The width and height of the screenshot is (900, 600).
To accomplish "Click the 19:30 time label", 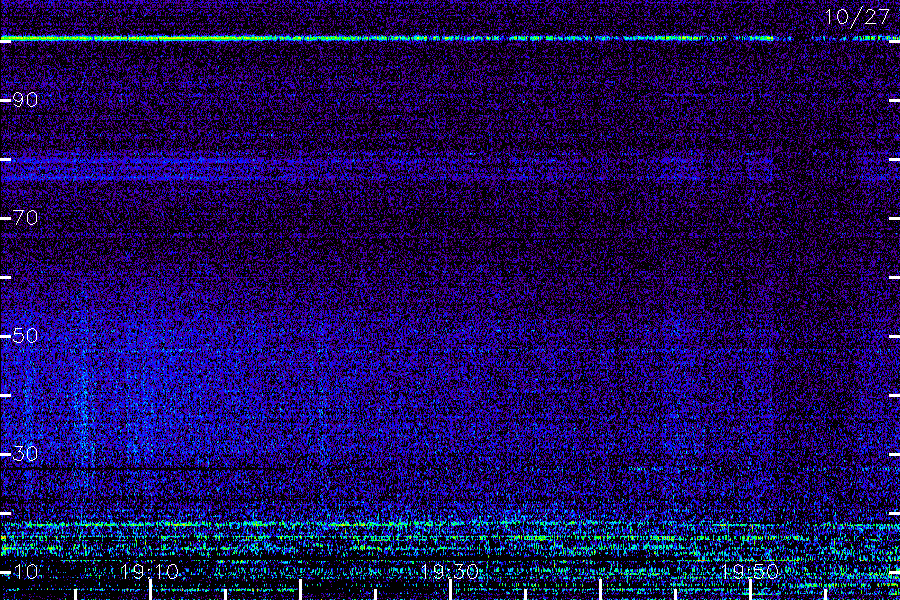I will (x=449, y=572).
